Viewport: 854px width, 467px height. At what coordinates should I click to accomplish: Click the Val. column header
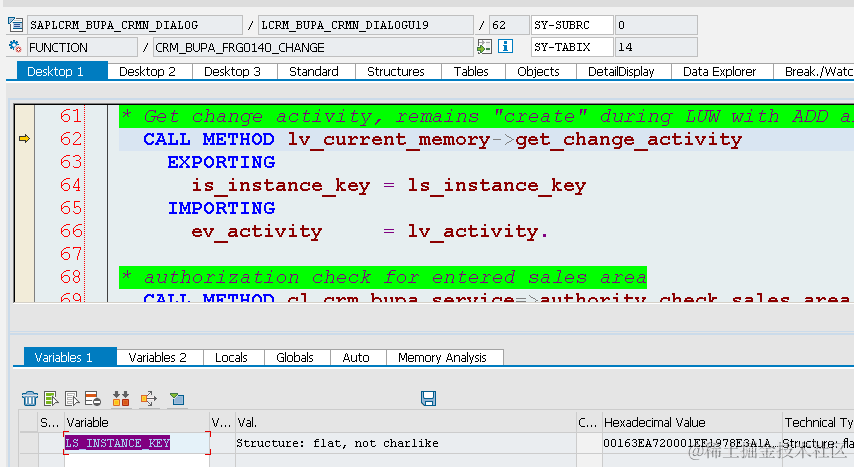[x=406, y=422]
